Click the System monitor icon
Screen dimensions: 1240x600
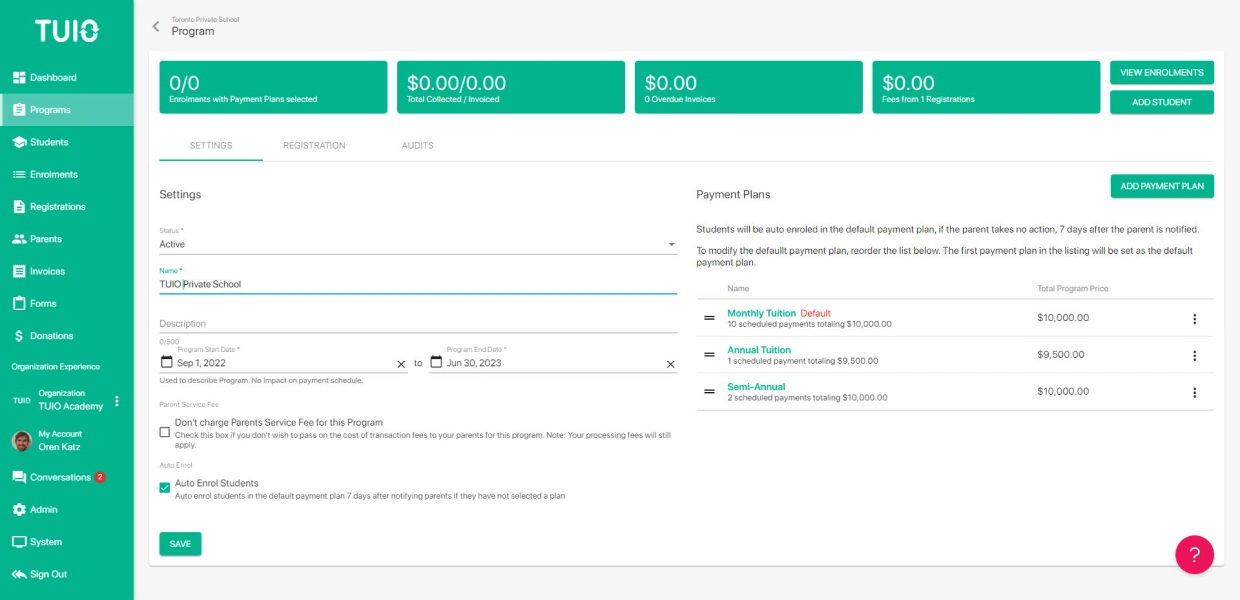click(x=19, y=542)
